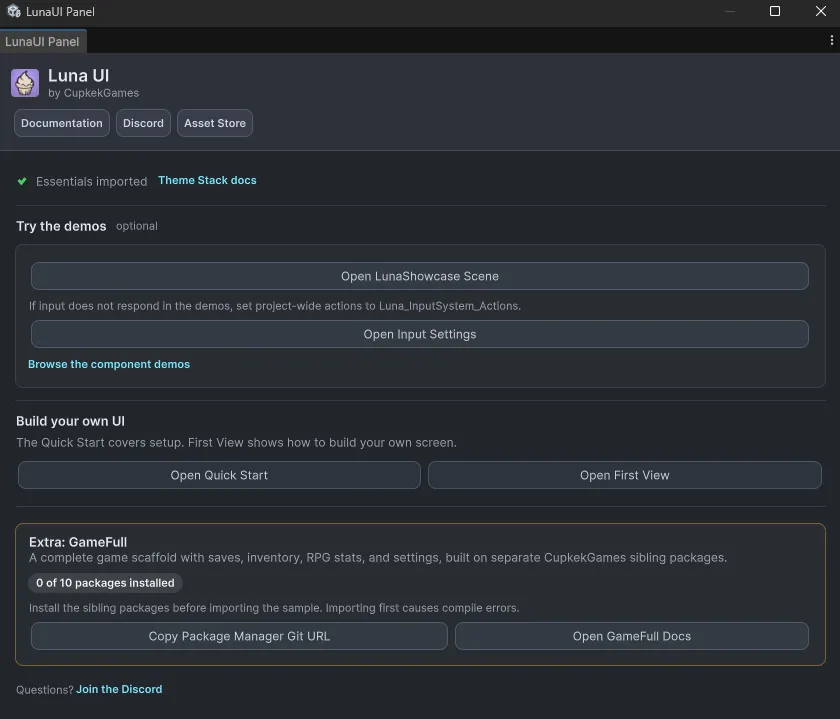Follow the Join the Discord link
Viewport: 840px width, 719px height.
tap(119, 690)
